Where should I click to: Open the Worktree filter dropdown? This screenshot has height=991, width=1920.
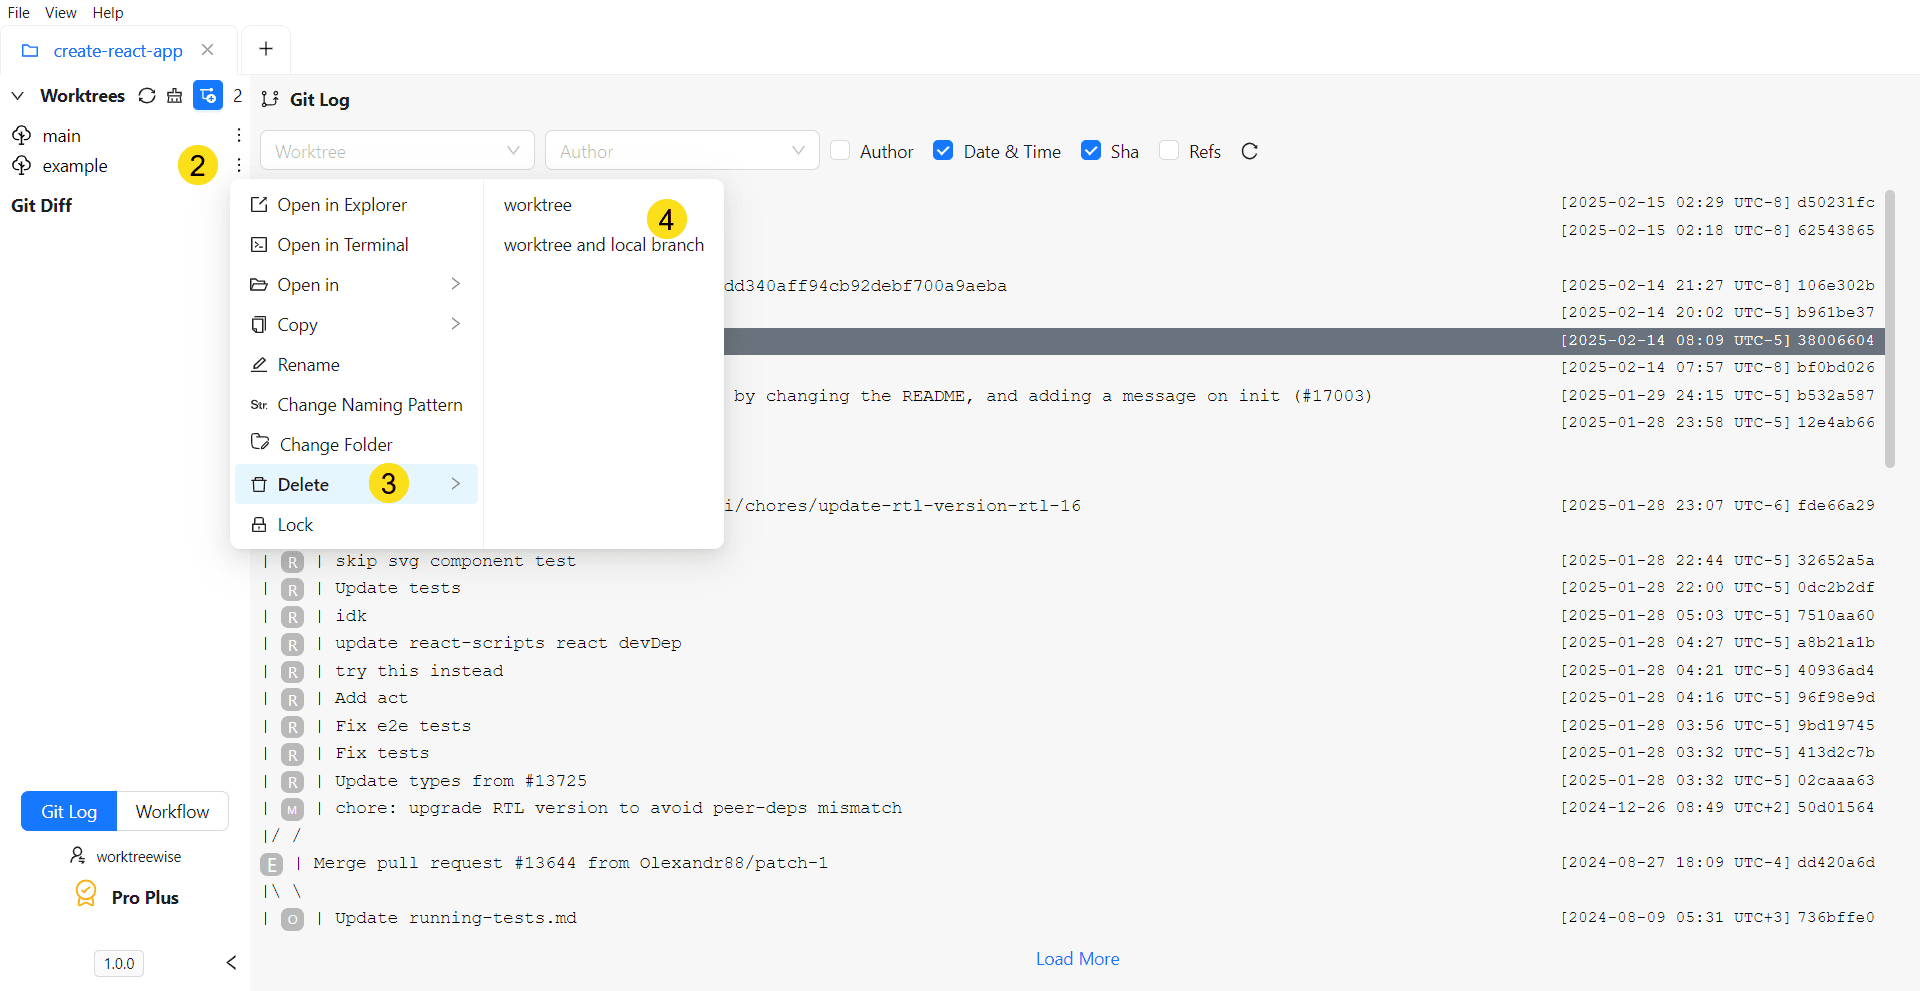coord(397,151)
